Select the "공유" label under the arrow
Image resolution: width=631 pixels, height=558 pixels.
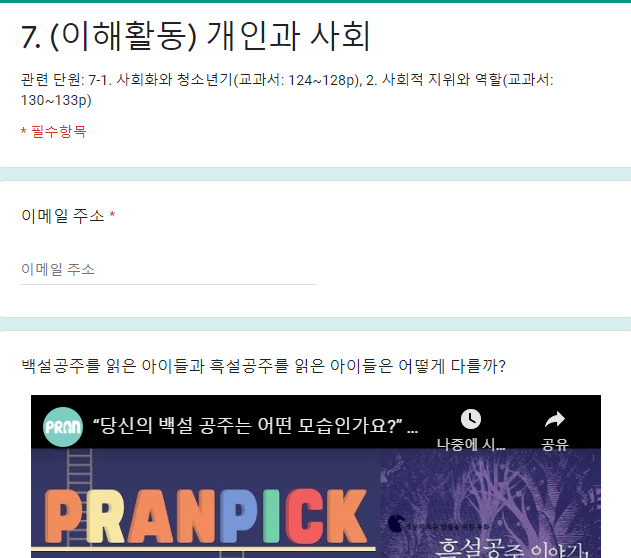[555, 444]
